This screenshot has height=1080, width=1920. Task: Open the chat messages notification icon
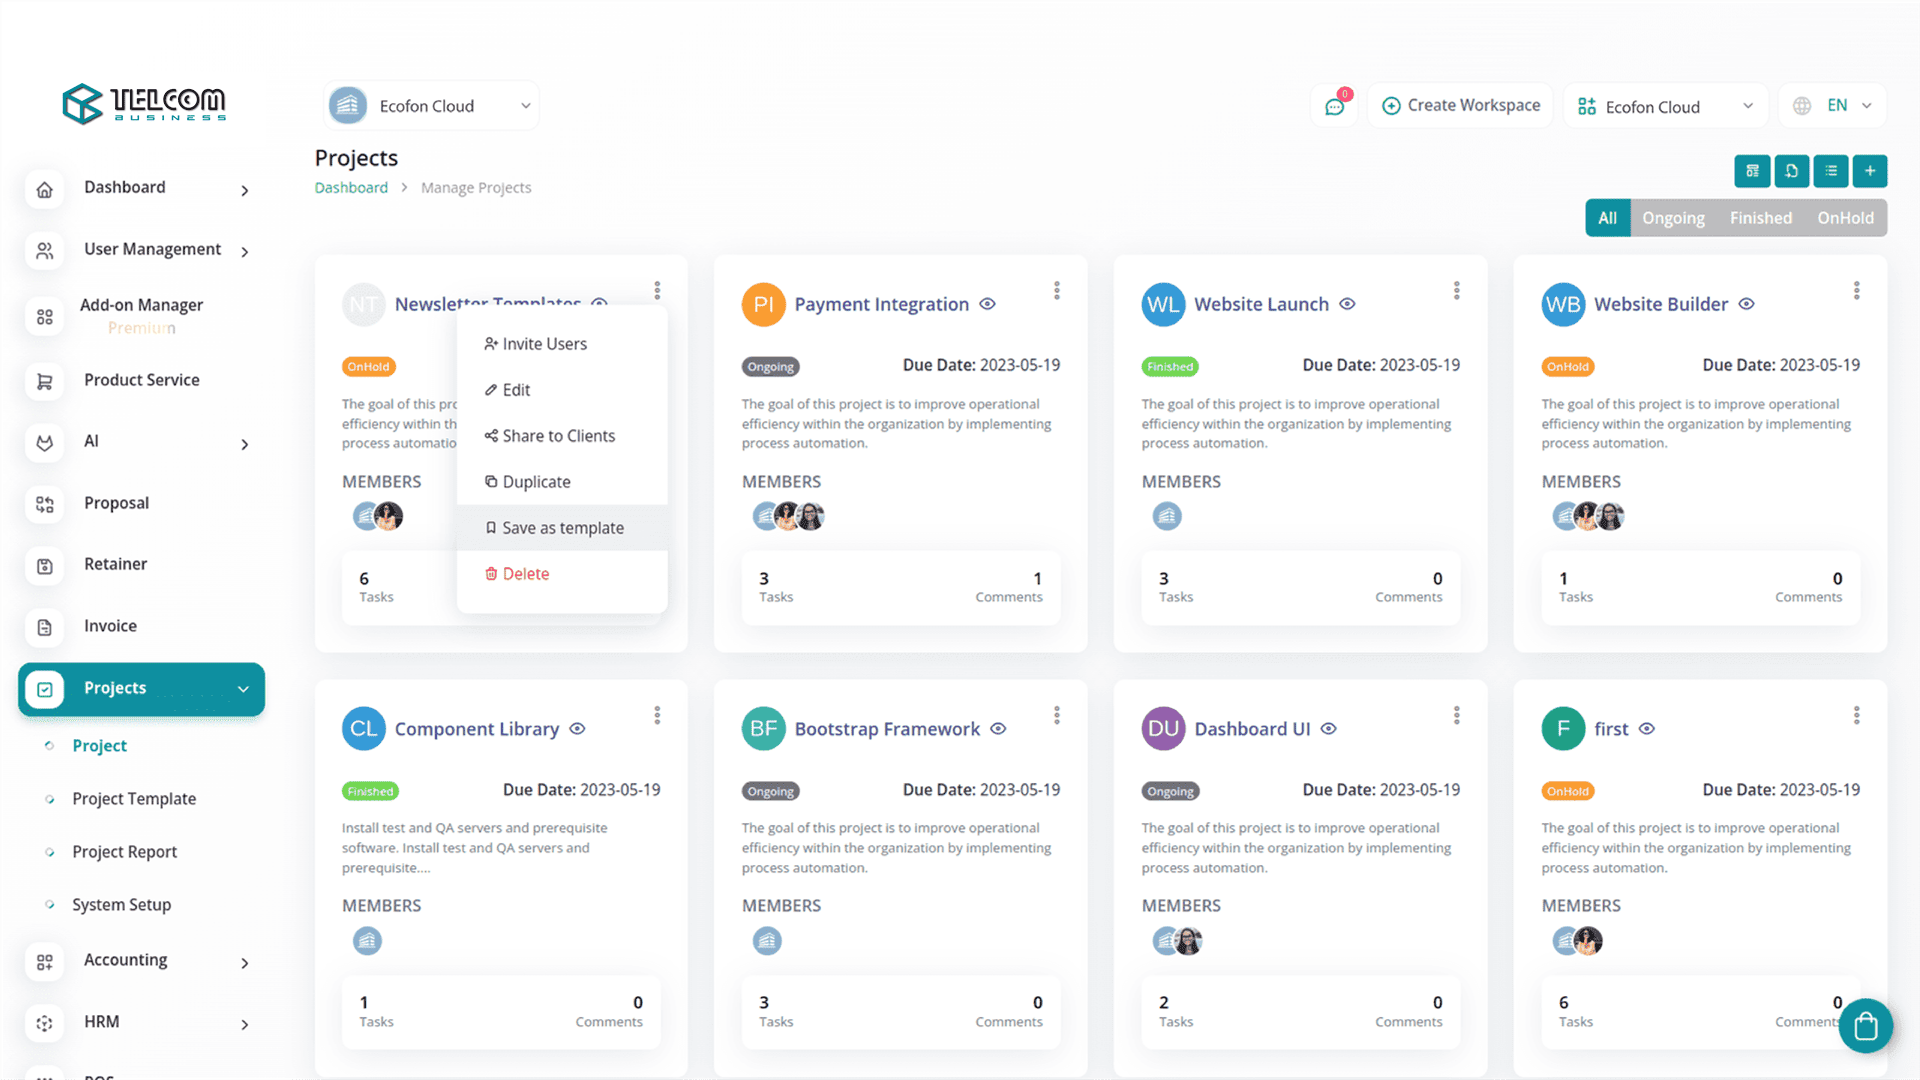tap(1334, 106)
